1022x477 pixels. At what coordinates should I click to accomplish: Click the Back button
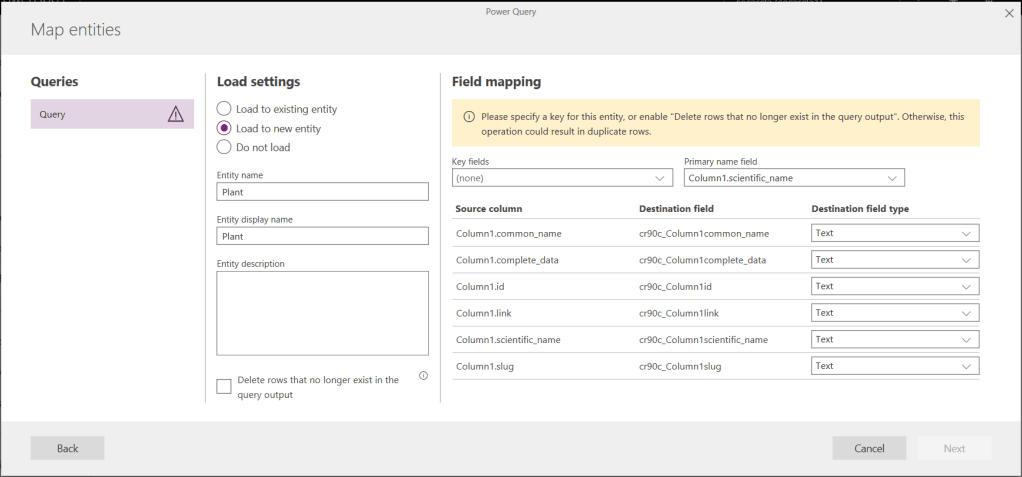click(67, 448)
